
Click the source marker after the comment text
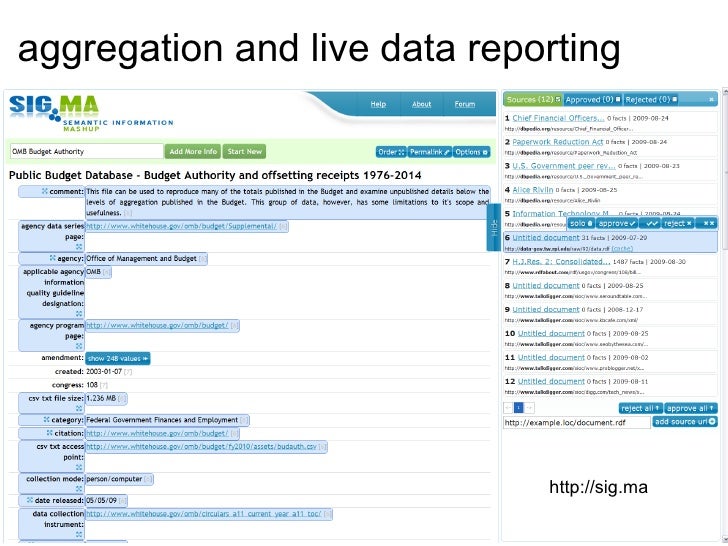pyautogui.click(x=128, y=213)
